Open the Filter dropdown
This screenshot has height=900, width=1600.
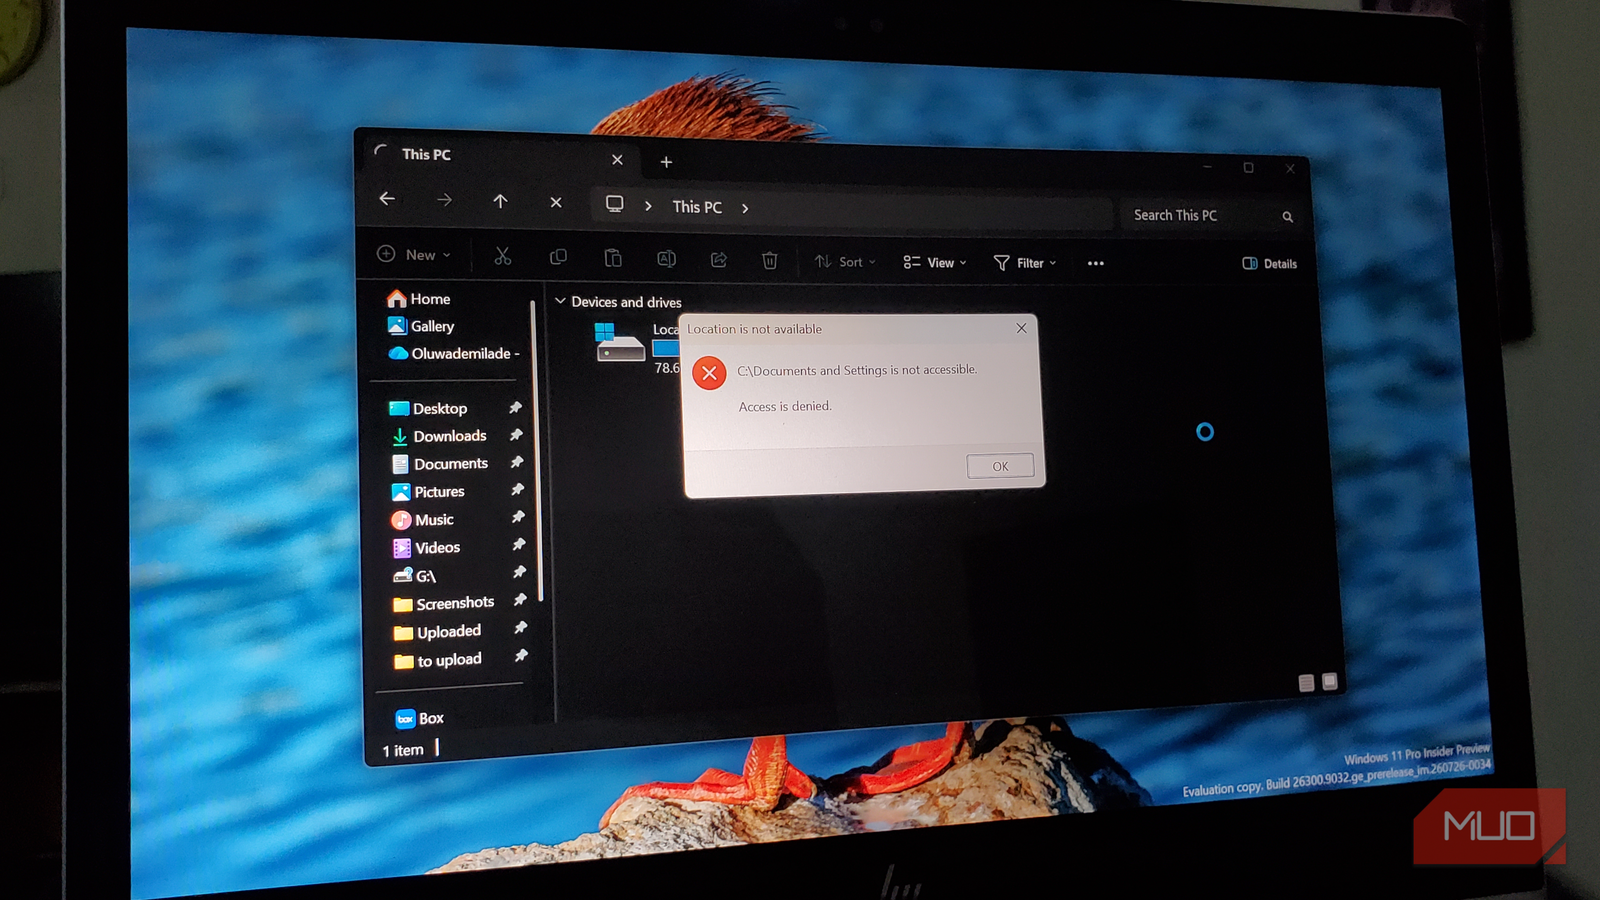tap(1025, 263)
